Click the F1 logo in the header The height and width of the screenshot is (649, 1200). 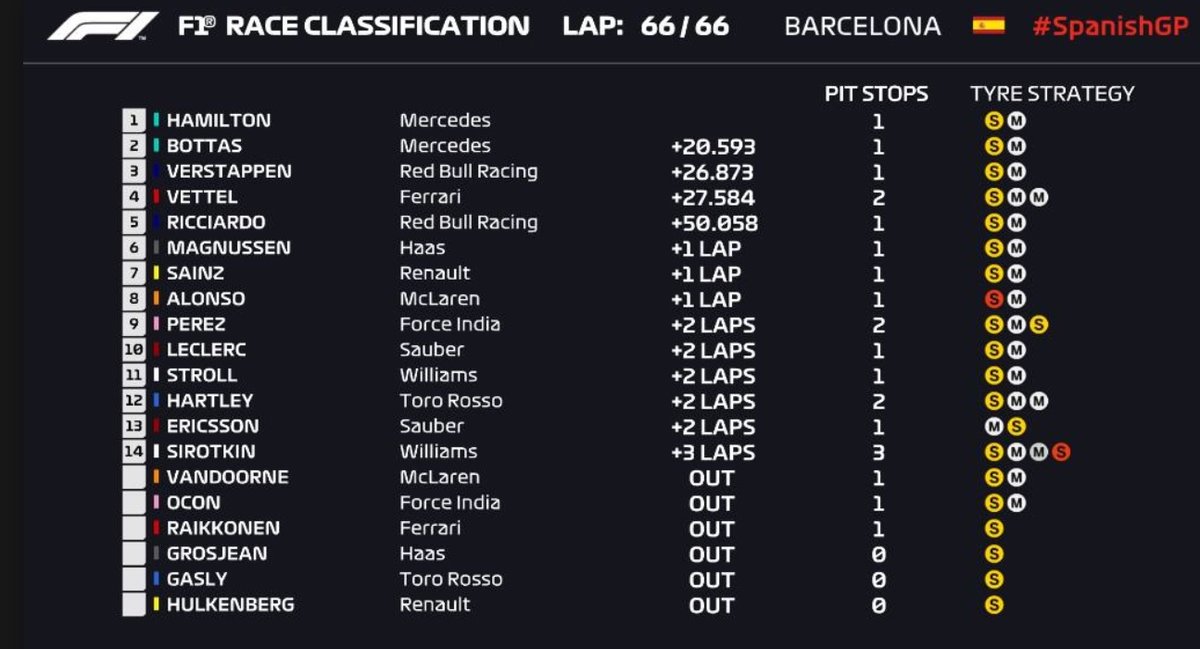pos(103,26)
